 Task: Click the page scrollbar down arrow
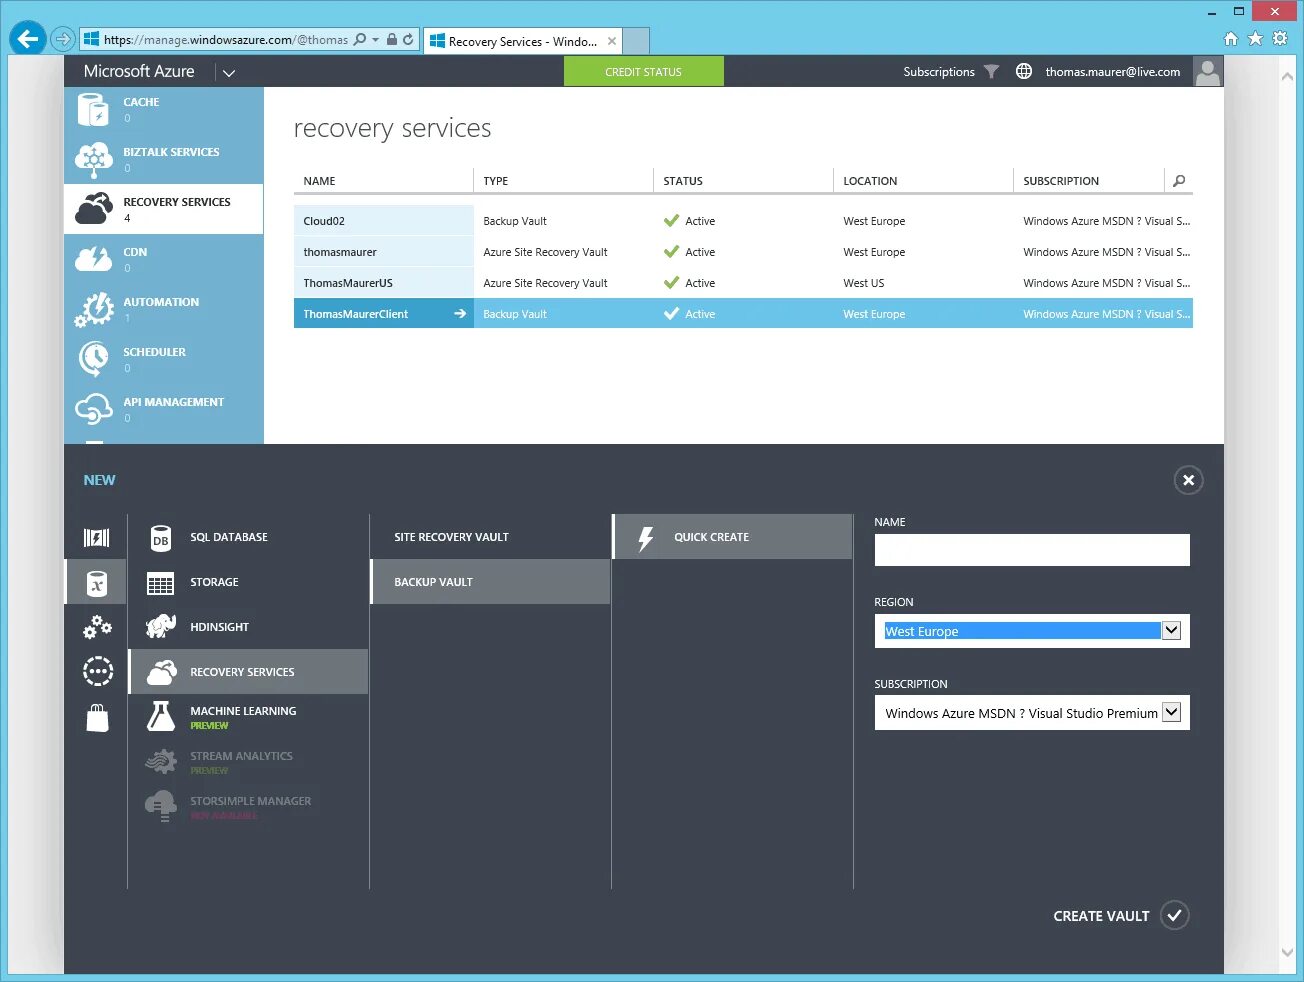click(x=1288, y=953)
